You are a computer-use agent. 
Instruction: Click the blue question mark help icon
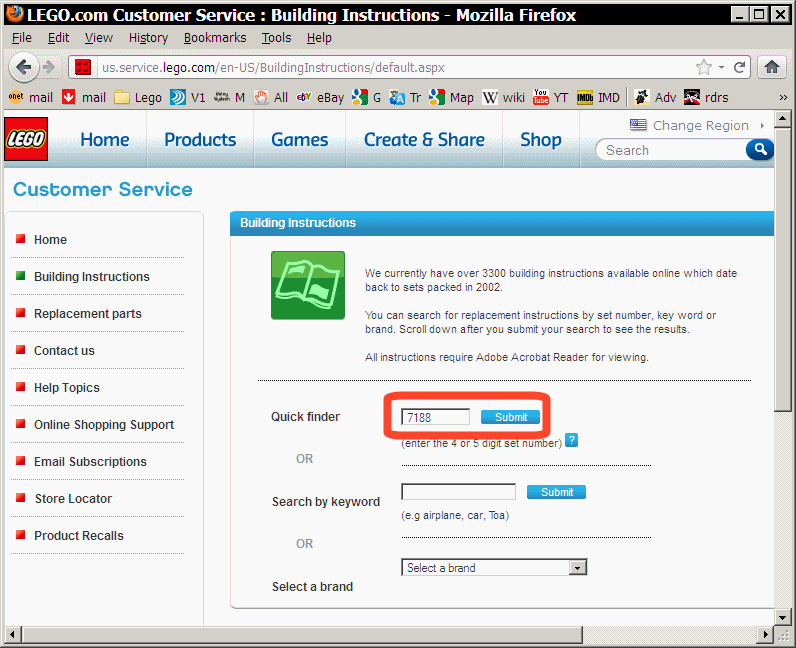pos(571,440)
